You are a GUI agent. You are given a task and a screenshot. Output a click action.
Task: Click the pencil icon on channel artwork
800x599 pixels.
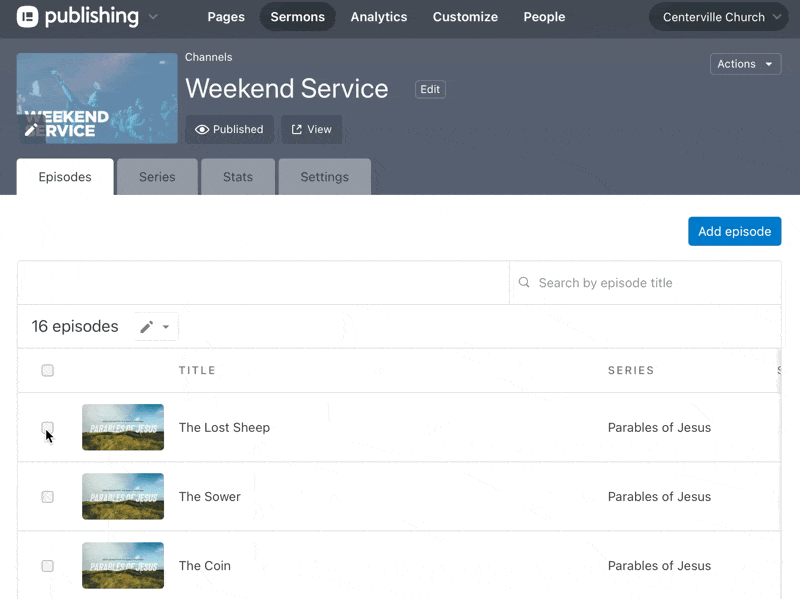(32, 129)
